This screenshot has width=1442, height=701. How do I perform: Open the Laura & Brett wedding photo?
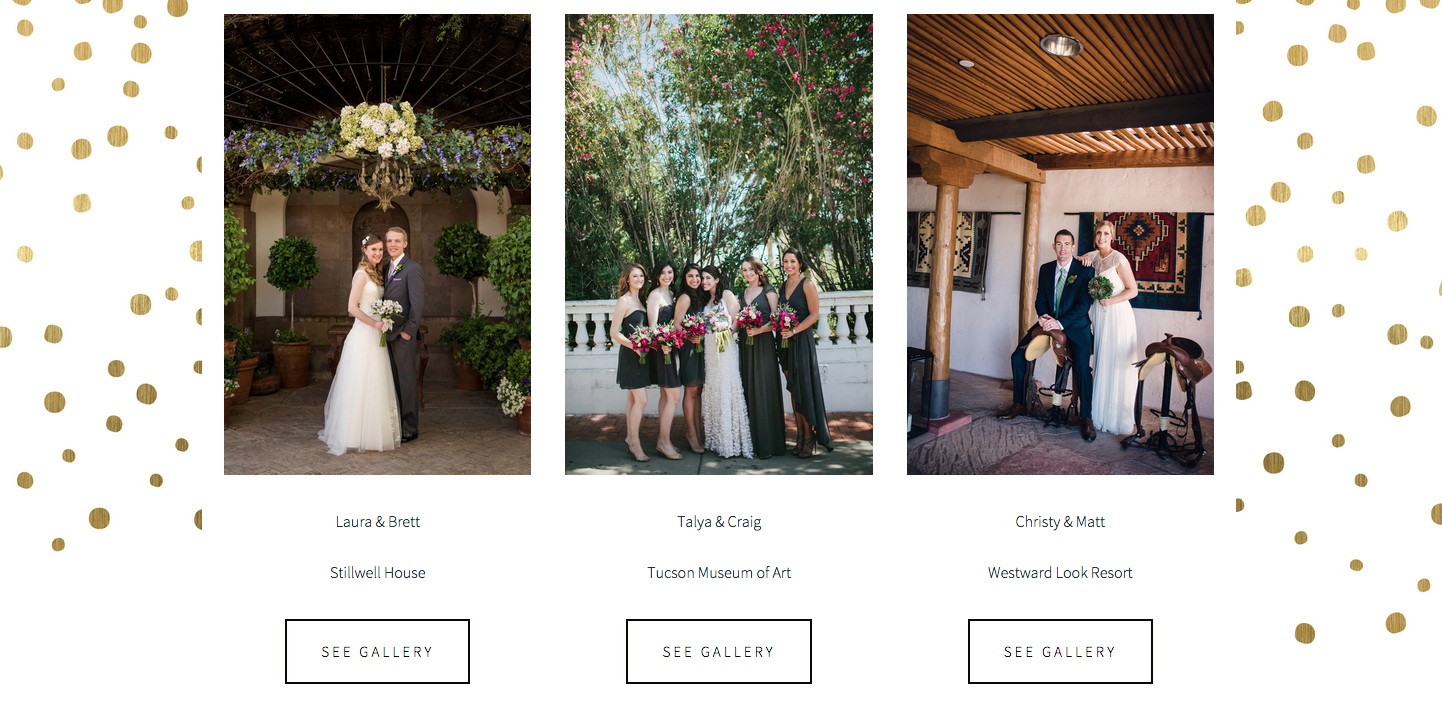377,244
